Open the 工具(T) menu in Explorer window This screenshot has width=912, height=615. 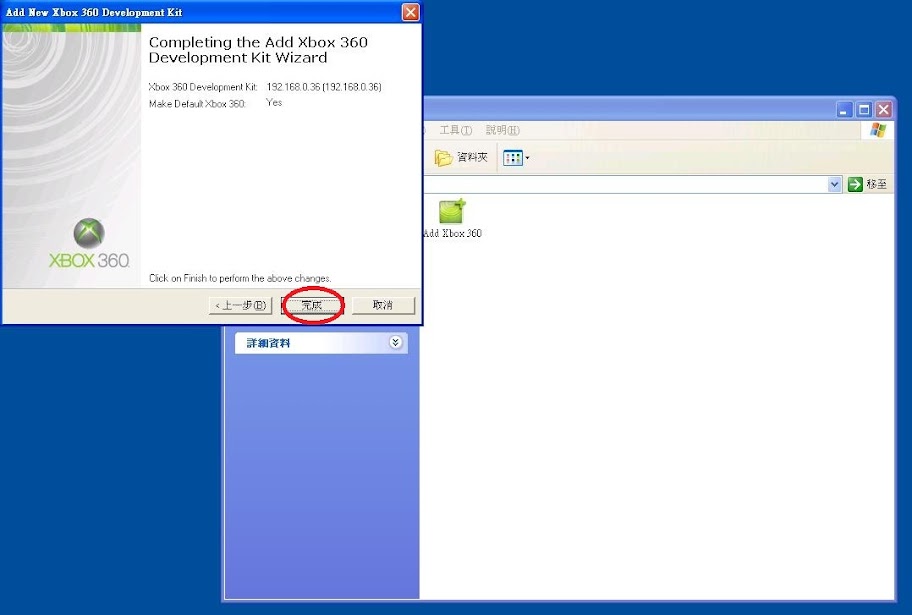(x=455, y=130)
